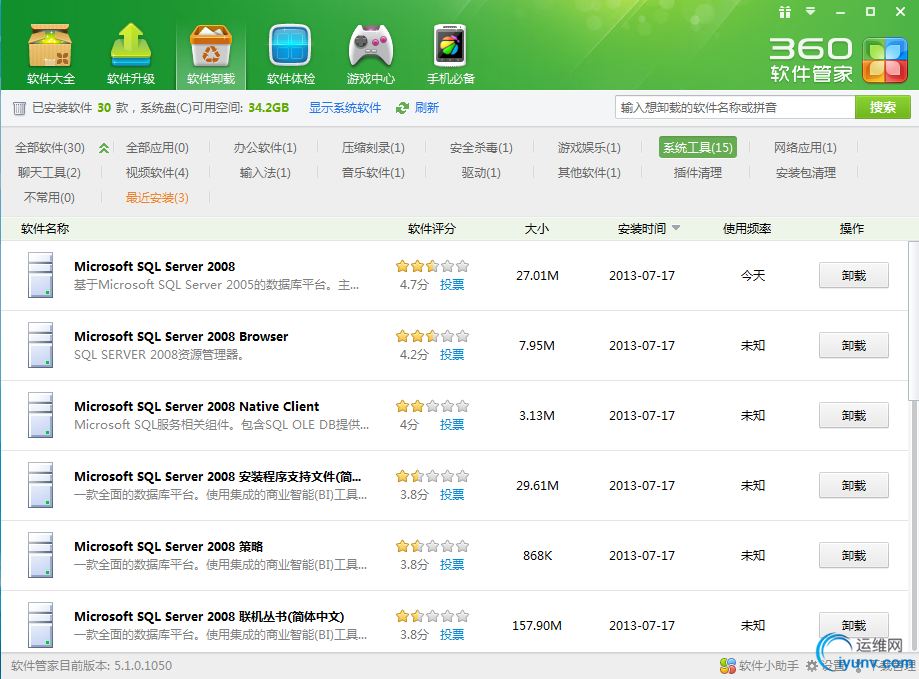Show 最近安装(3) recently installed

coord(157,198)
